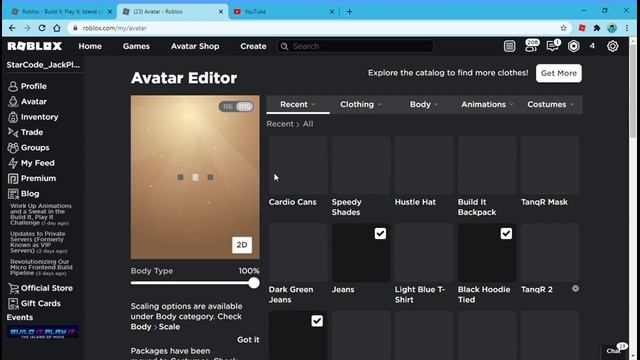Open a new browser tab
This screenshot has width=640, height=360.
(x=349, y=11)
